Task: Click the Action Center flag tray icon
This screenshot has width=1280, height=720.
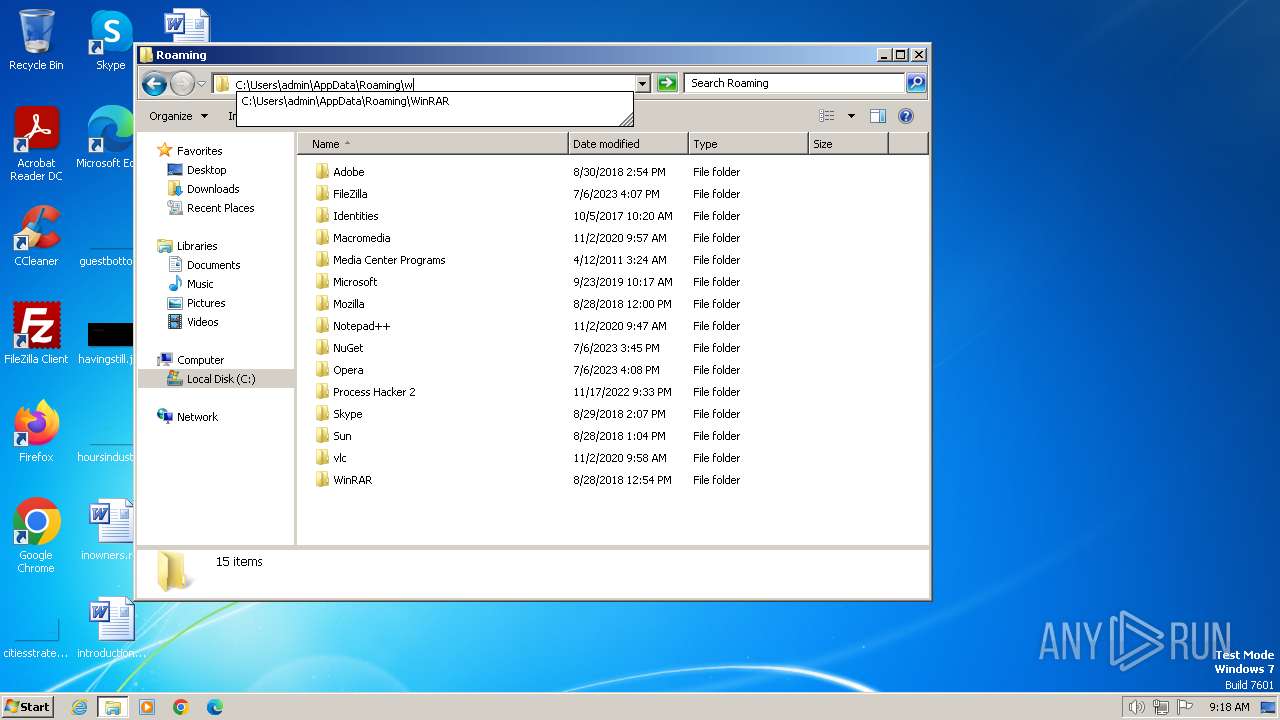Action: click(1186, 707)
